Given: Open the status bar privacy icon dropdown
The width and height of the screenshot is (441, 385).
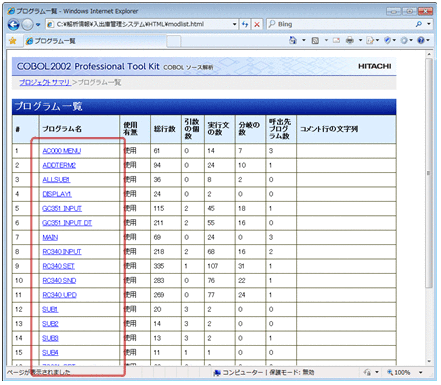Looking at the screenshot, I should 377,372.
